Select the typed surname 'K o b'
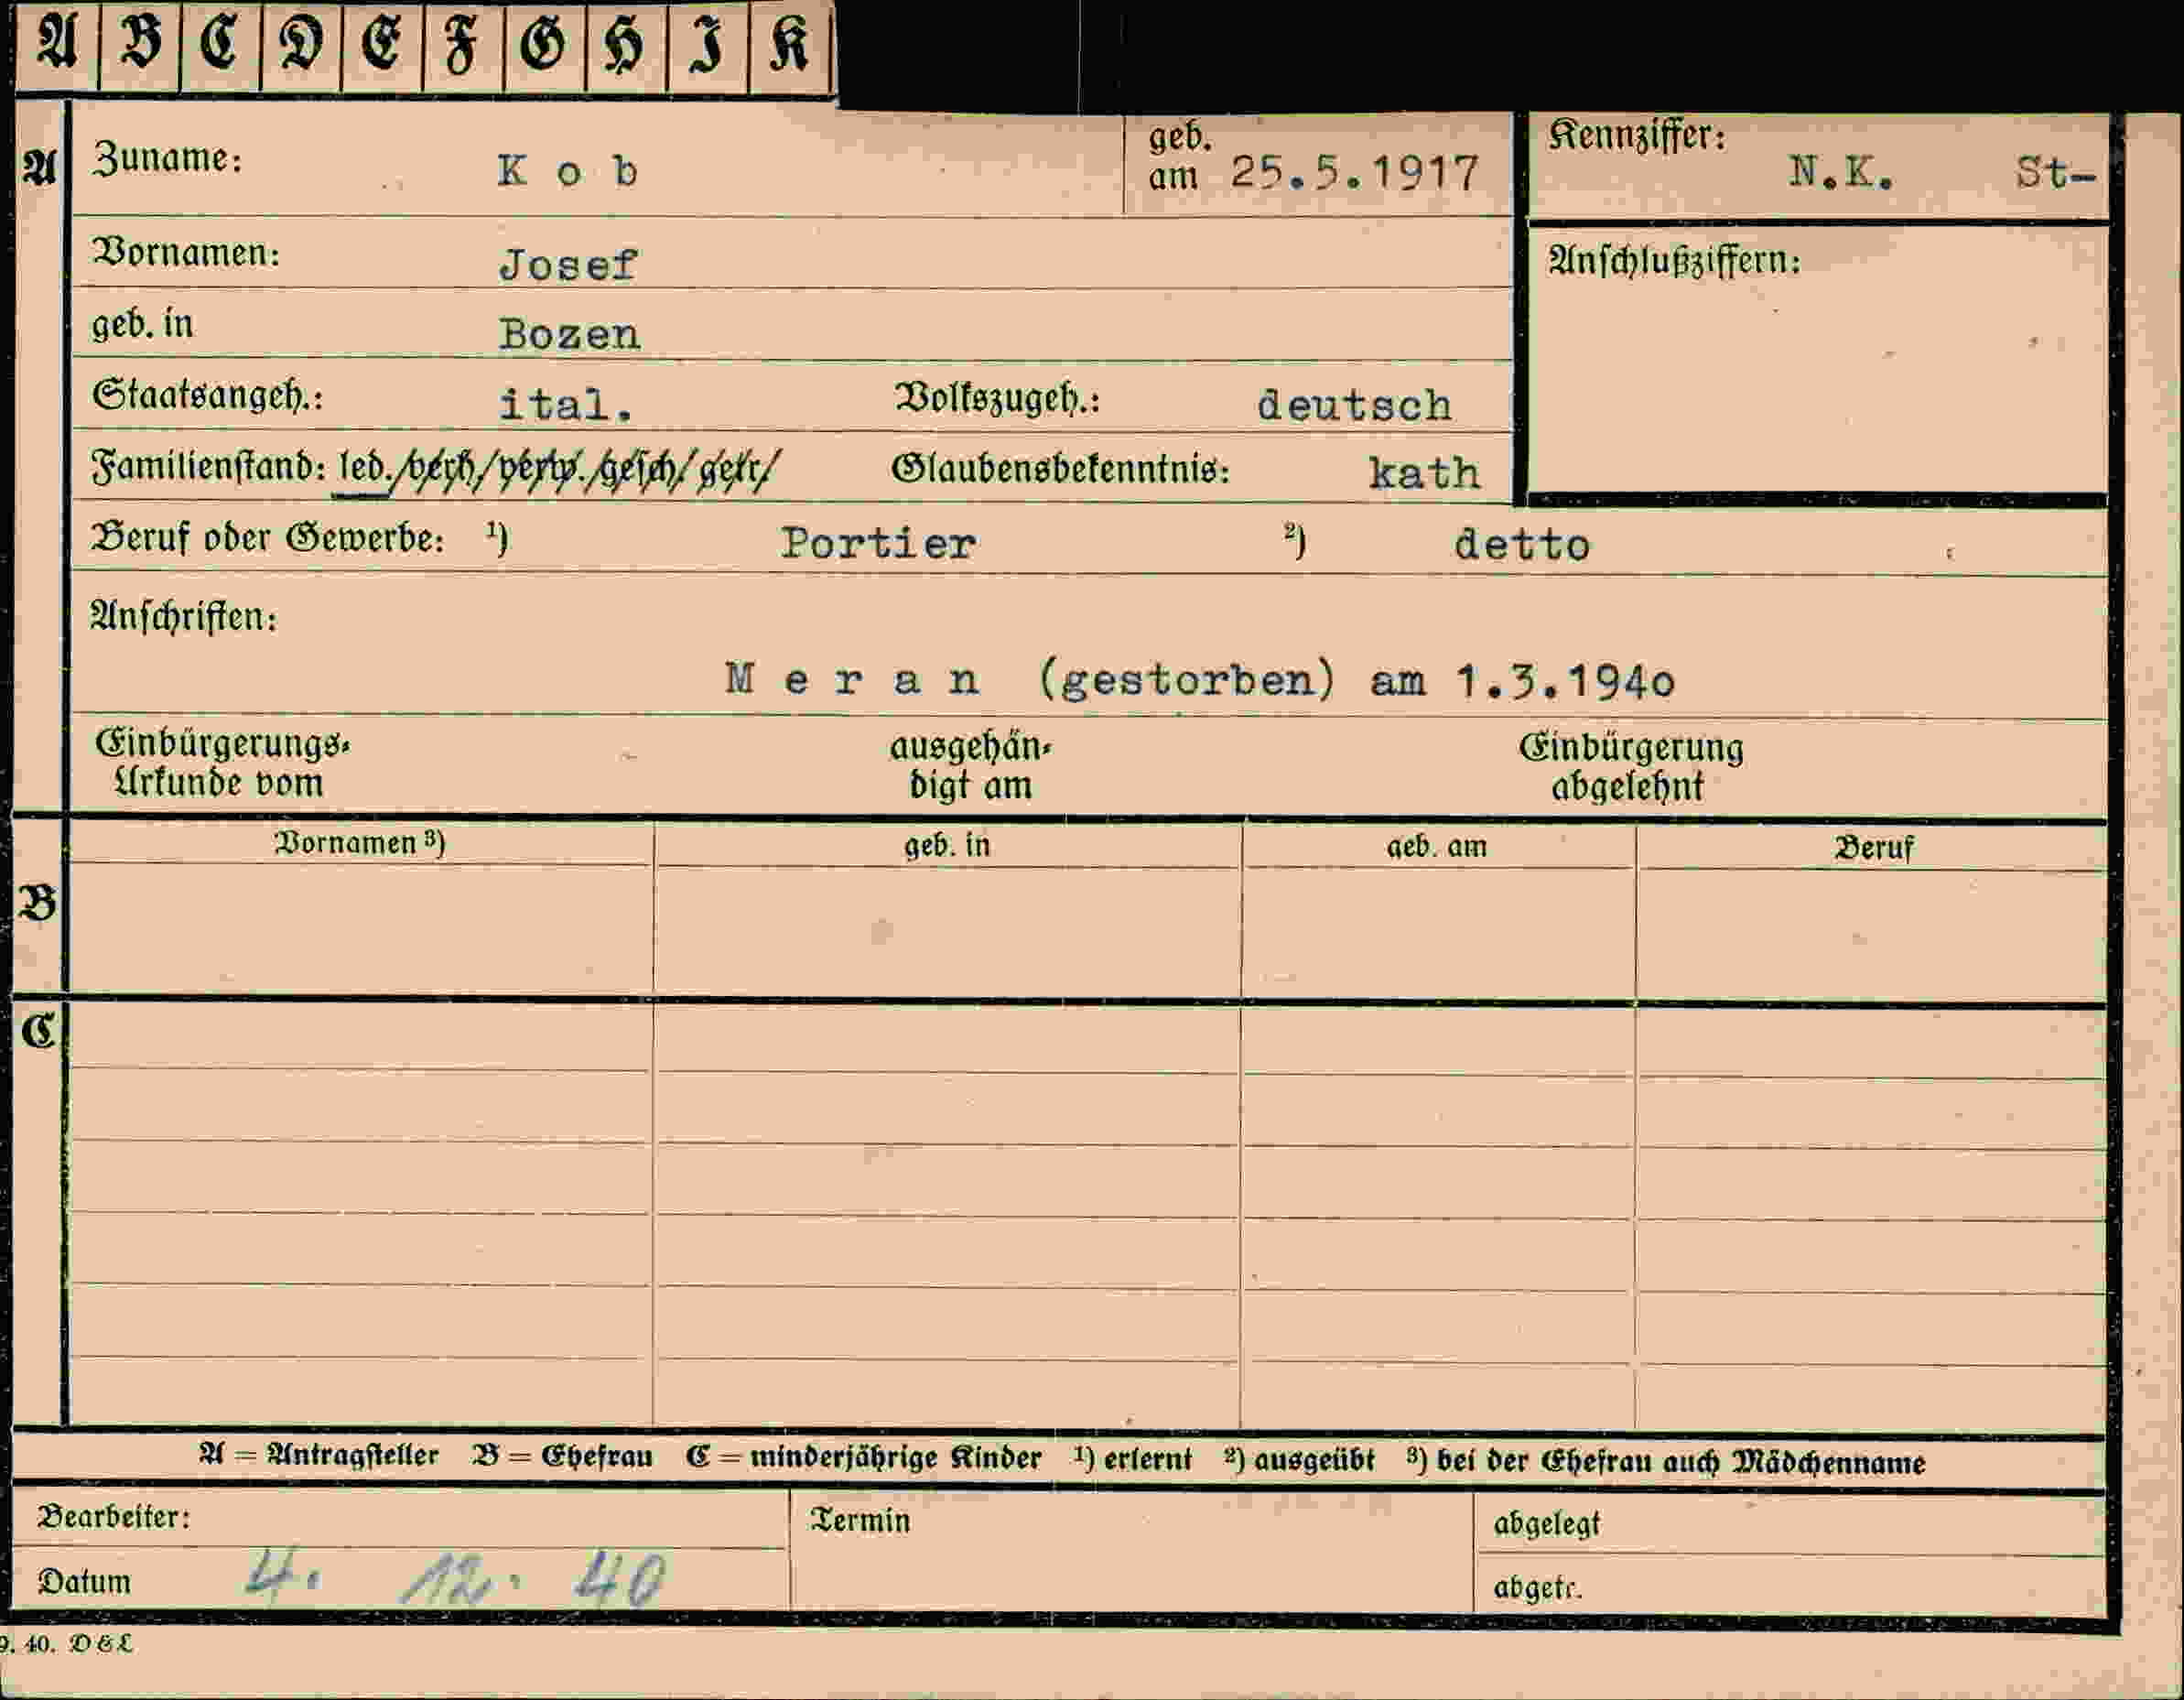2184x1700 pixels. 567,172
